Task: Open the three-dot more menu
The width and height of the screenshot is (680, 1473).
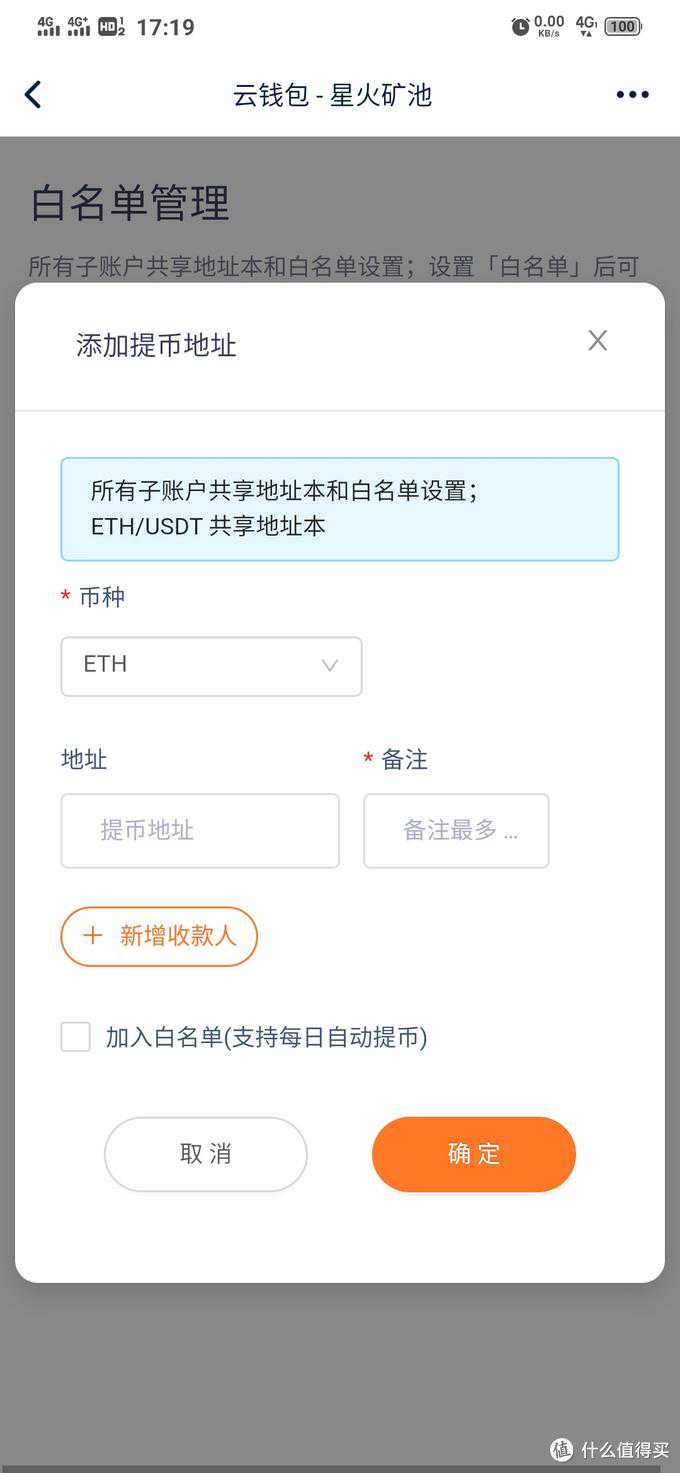Action: pyautogui.click(x=632, y=95)
